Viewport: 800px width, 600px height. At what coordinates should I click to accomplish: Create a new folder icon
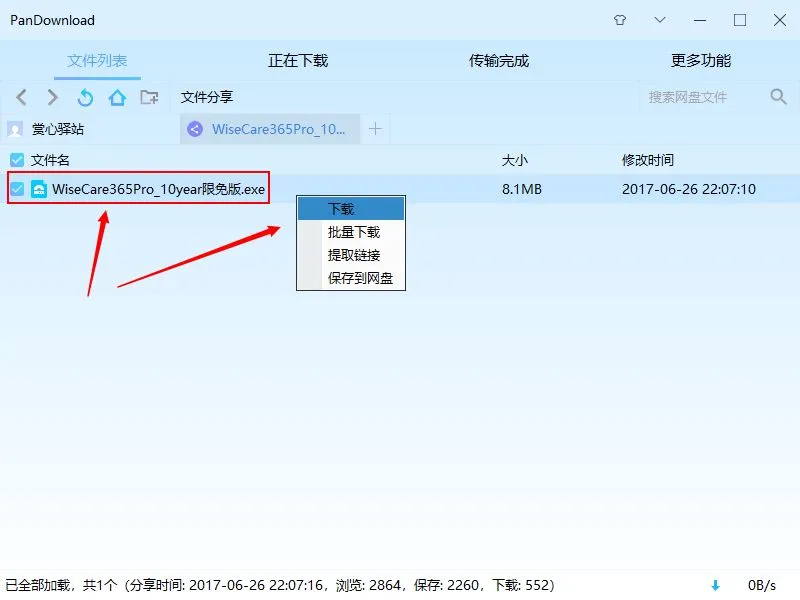pyautogui.click(x=149, y=97)
